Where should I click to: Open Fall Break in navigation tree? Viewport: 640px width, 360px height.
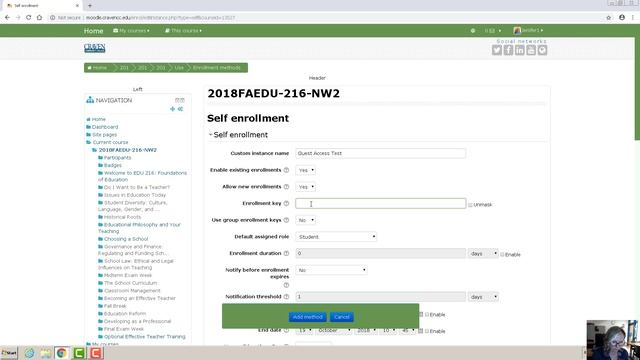[115, 306]
